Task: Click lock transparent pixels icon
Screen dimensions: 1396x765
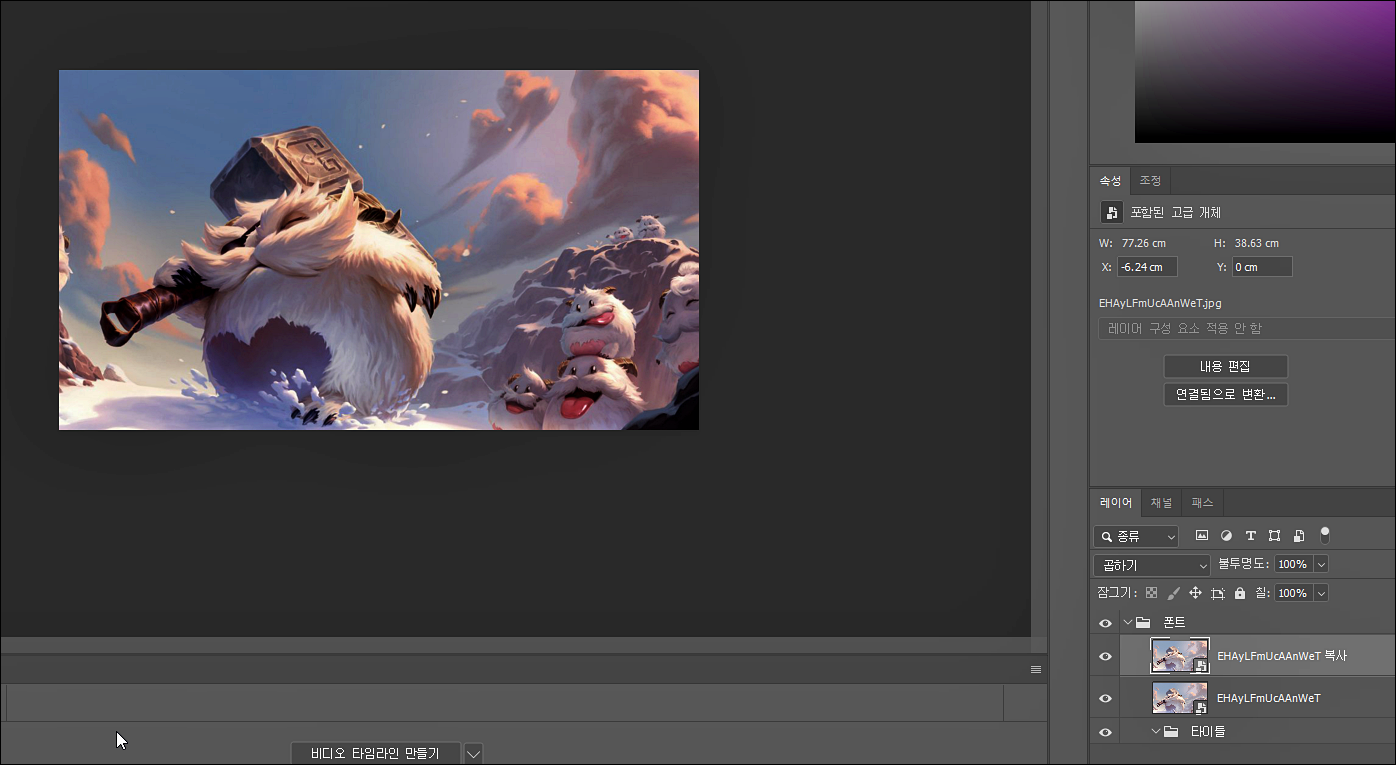Action: point(1152,593)
